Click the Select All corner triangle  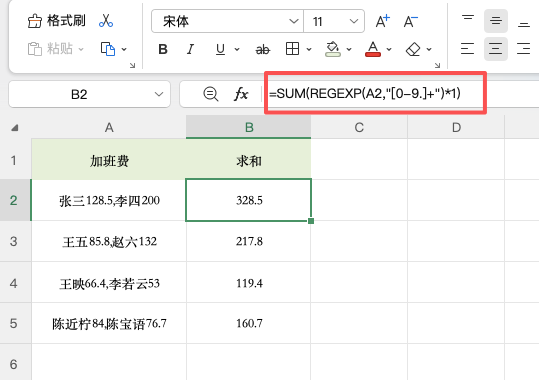point(14,128)
